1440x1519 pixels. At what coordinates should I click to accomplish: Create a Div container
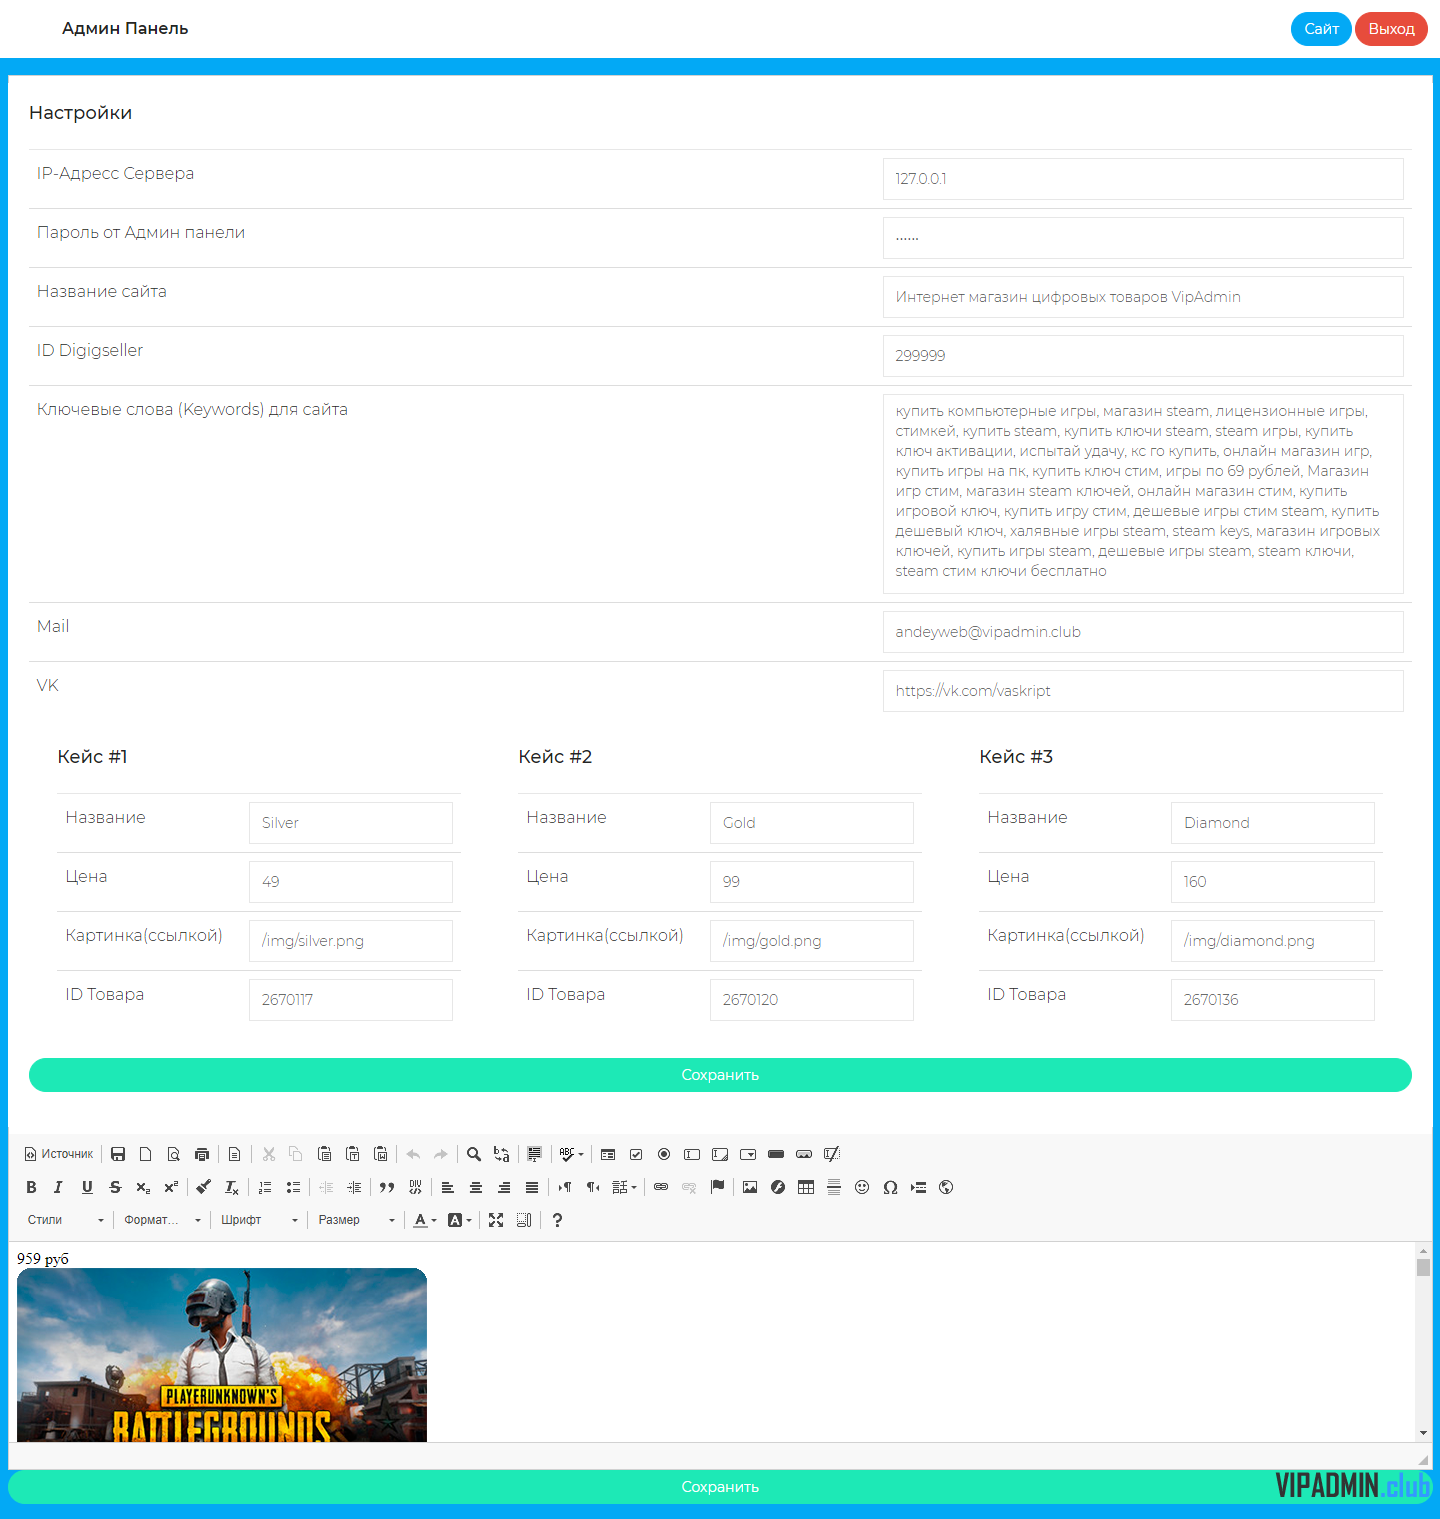415,1187
